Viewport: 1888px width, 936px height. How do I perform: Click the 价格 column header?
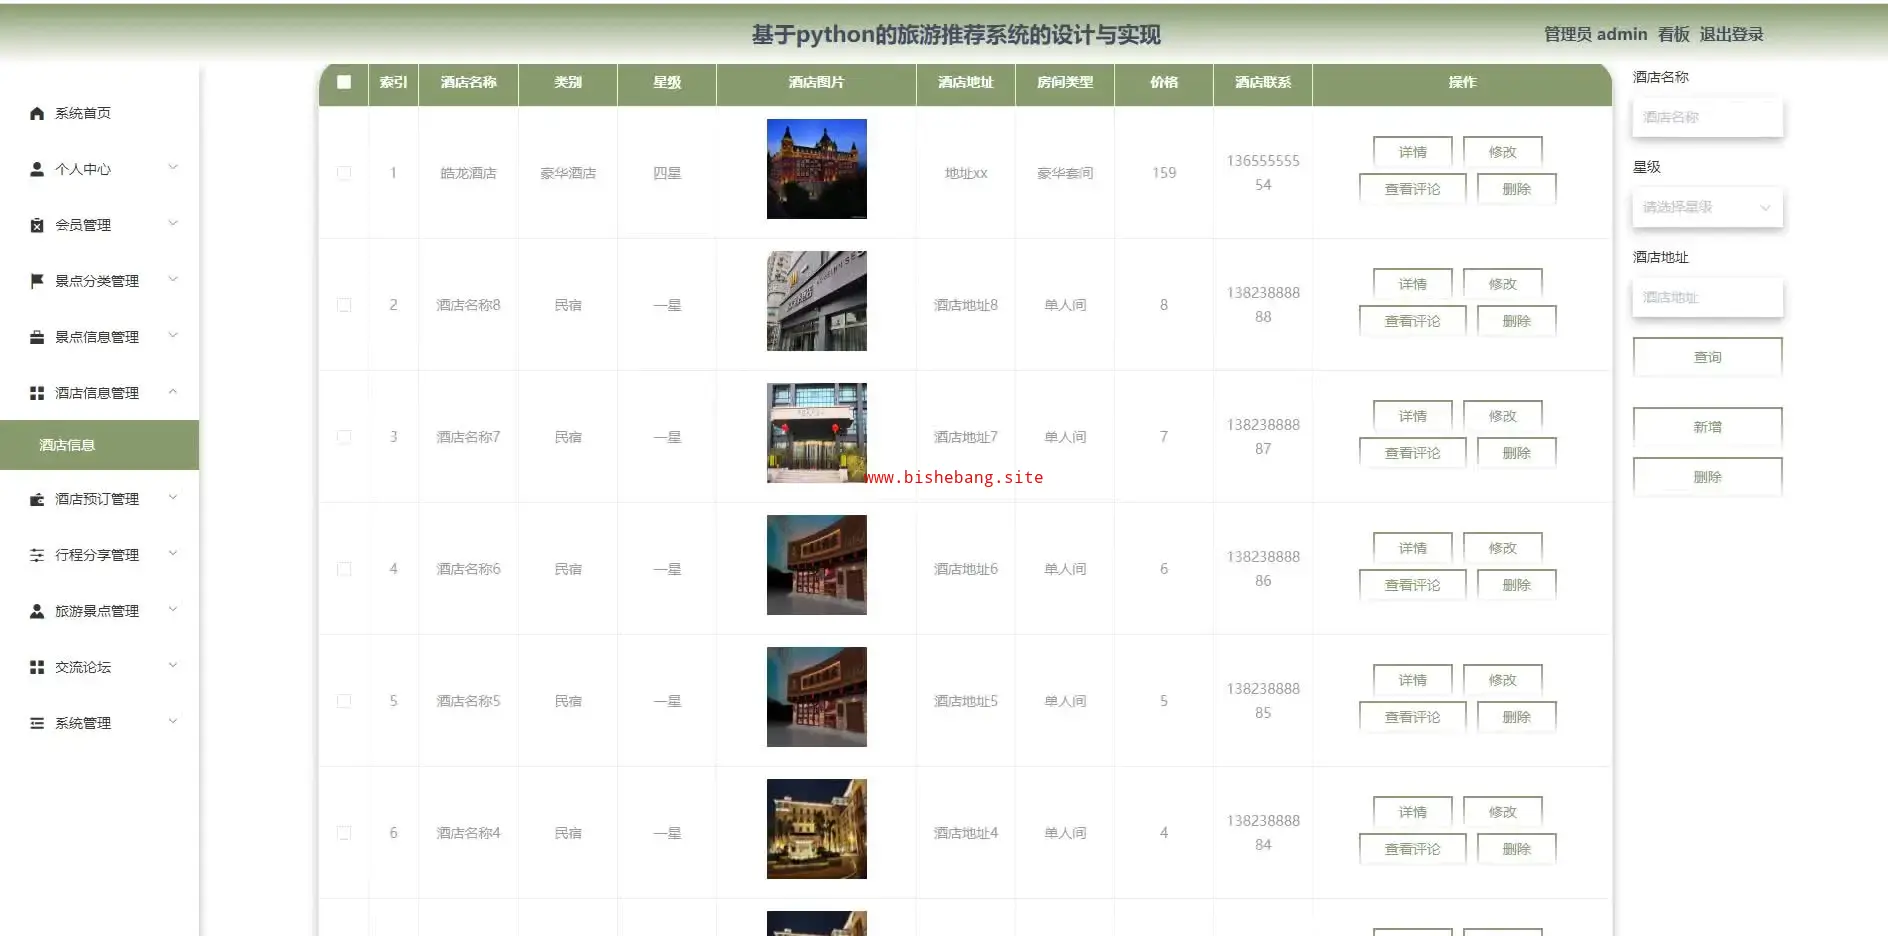(x=1164, y=82)
